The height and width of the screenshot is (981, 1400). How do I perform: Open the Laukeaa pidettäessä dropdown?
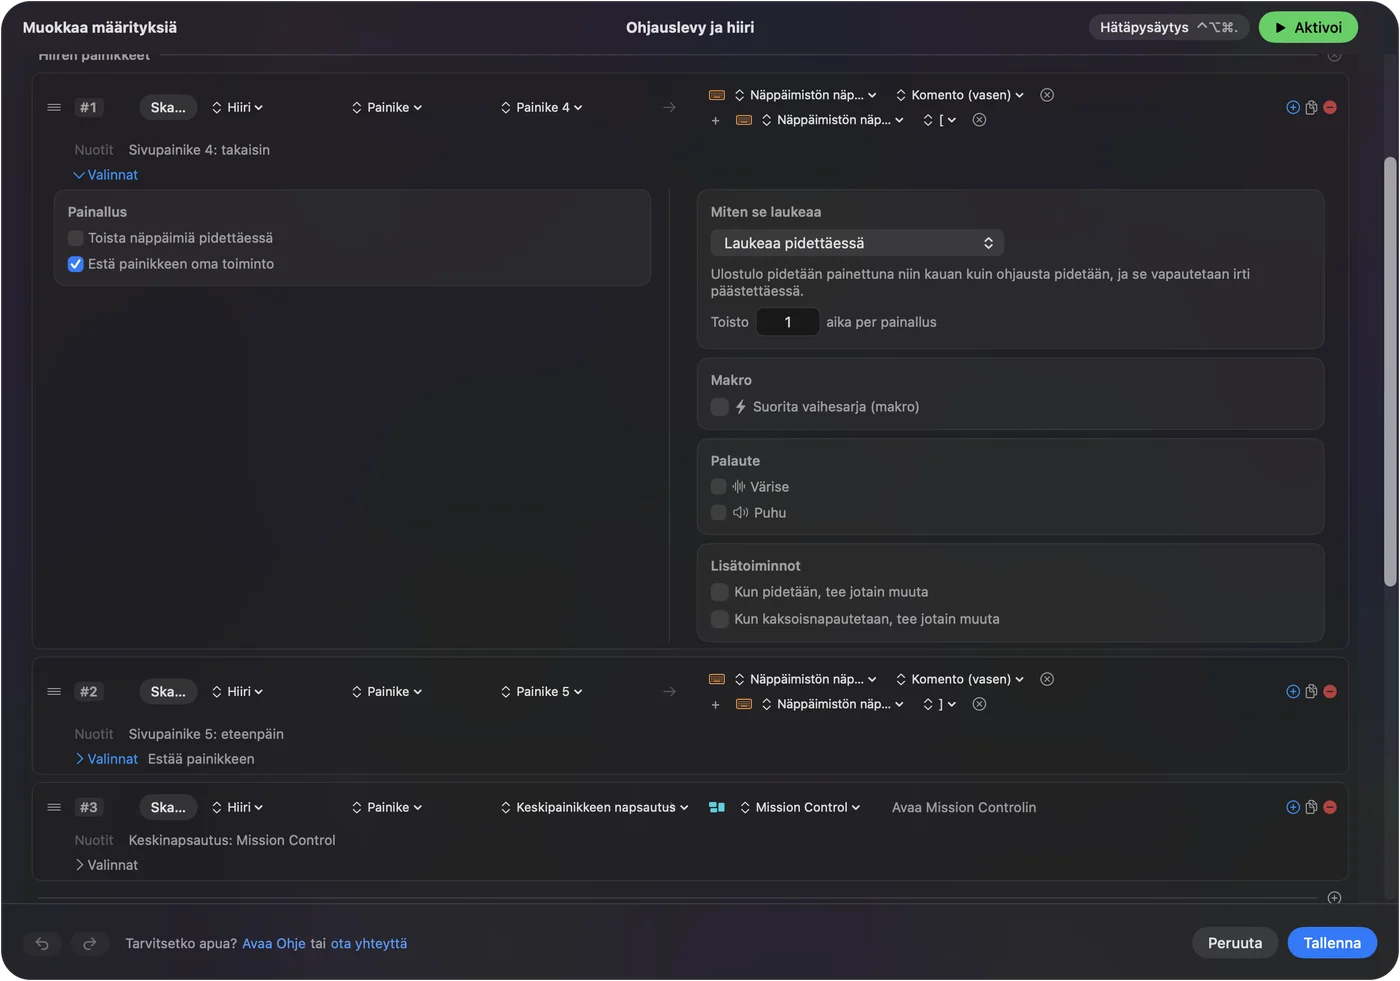tap(857, 243)
